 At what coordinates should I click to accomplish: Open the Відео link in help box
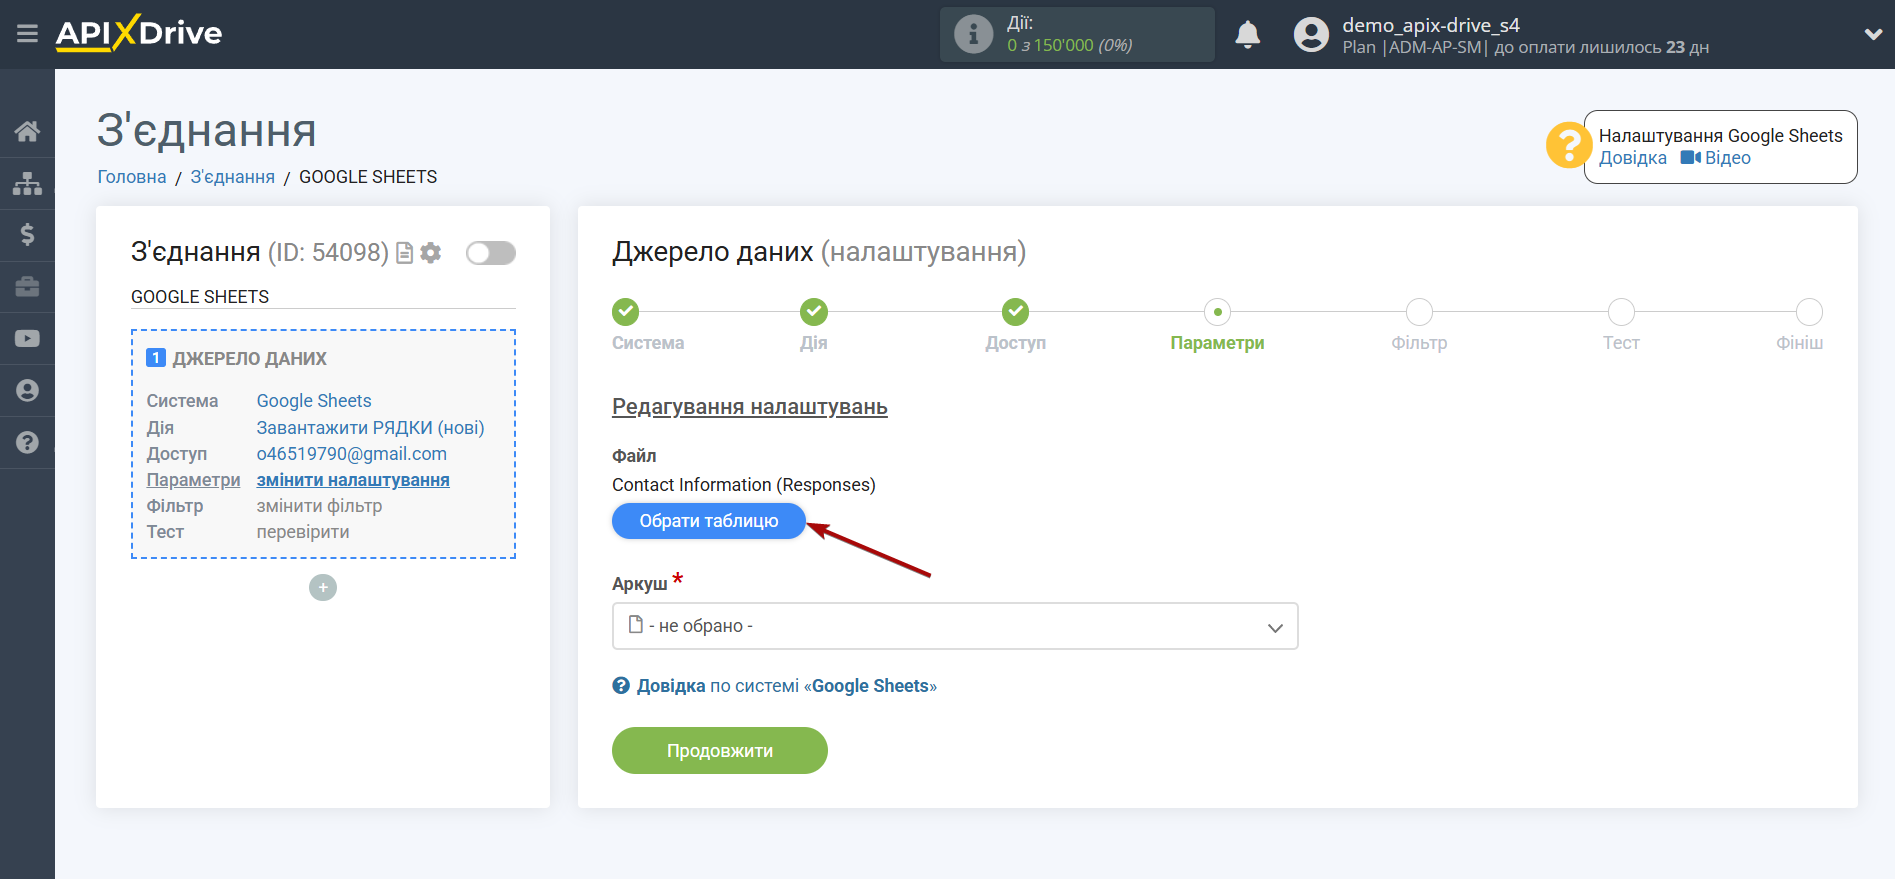tap(1728, 158)
